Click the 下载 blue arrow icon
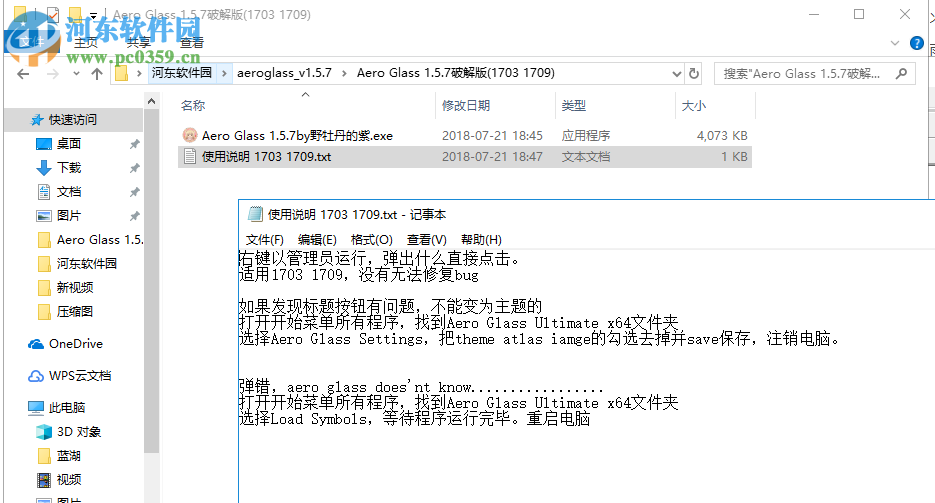 tap(44, 168)
